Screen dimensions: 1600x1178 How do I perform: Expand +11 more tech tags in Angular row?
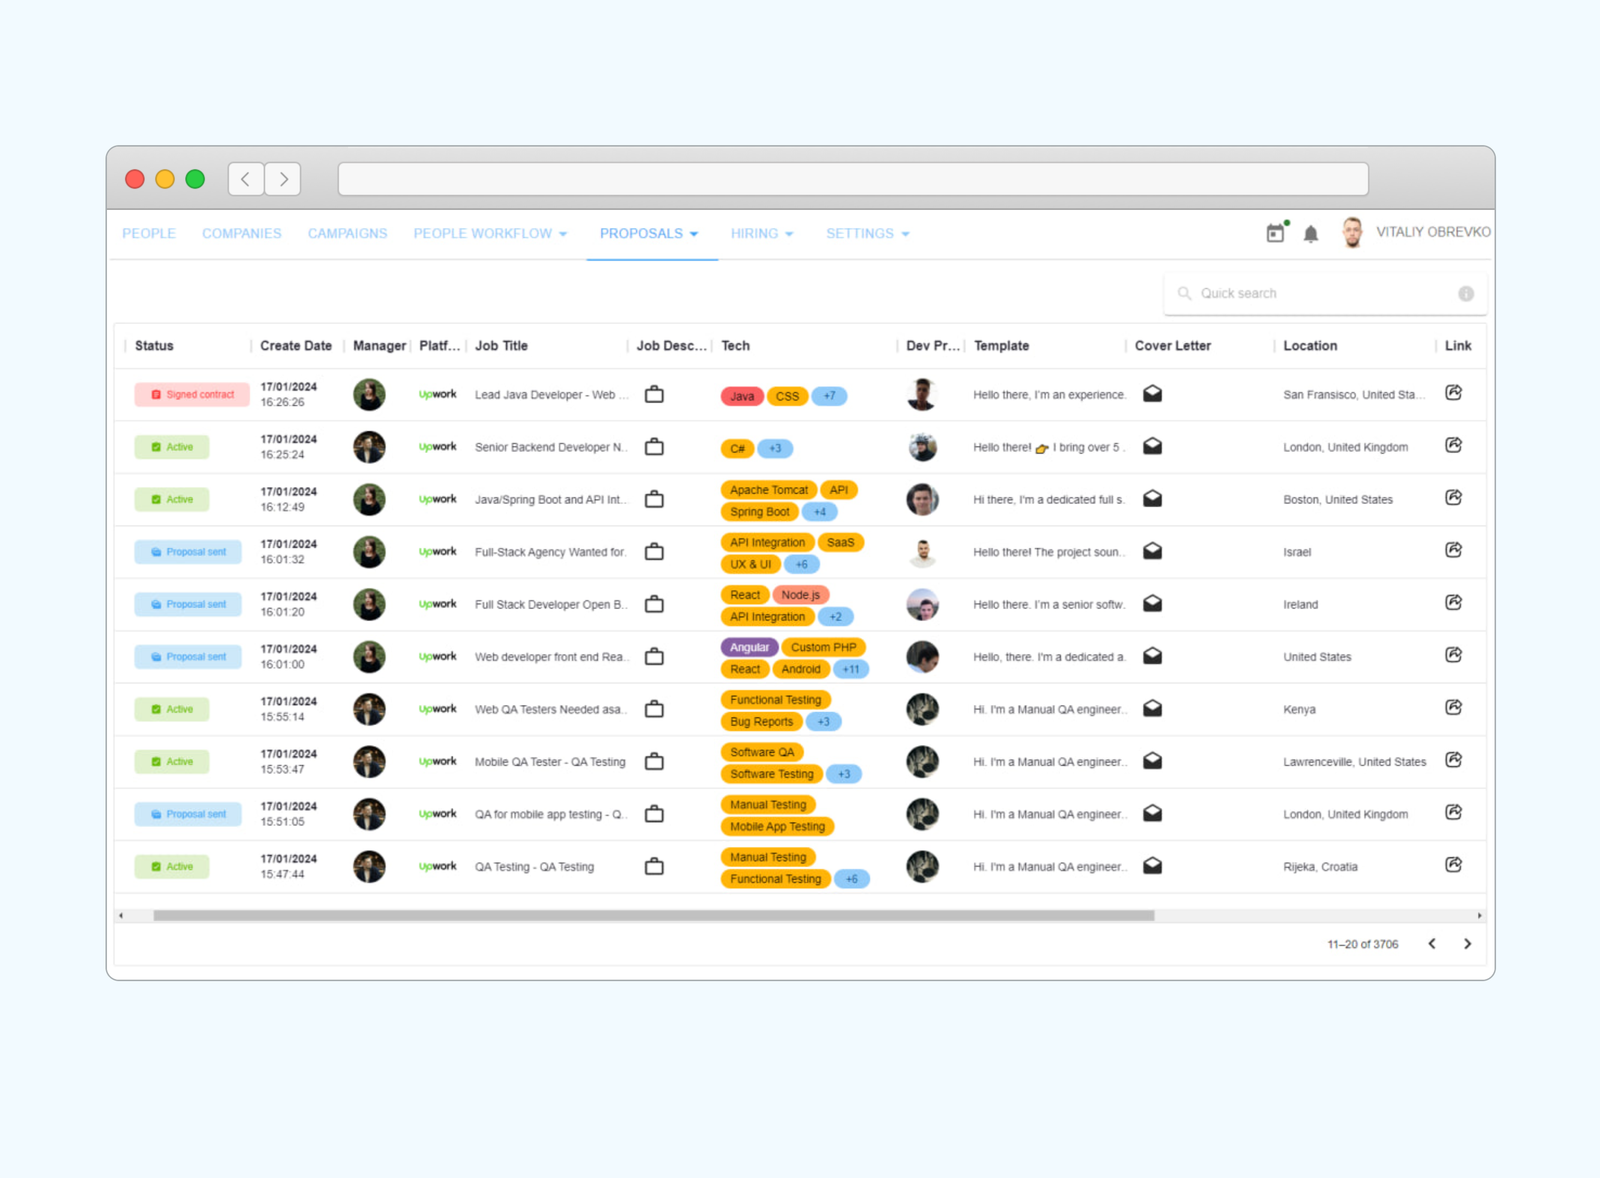point(850,669)
